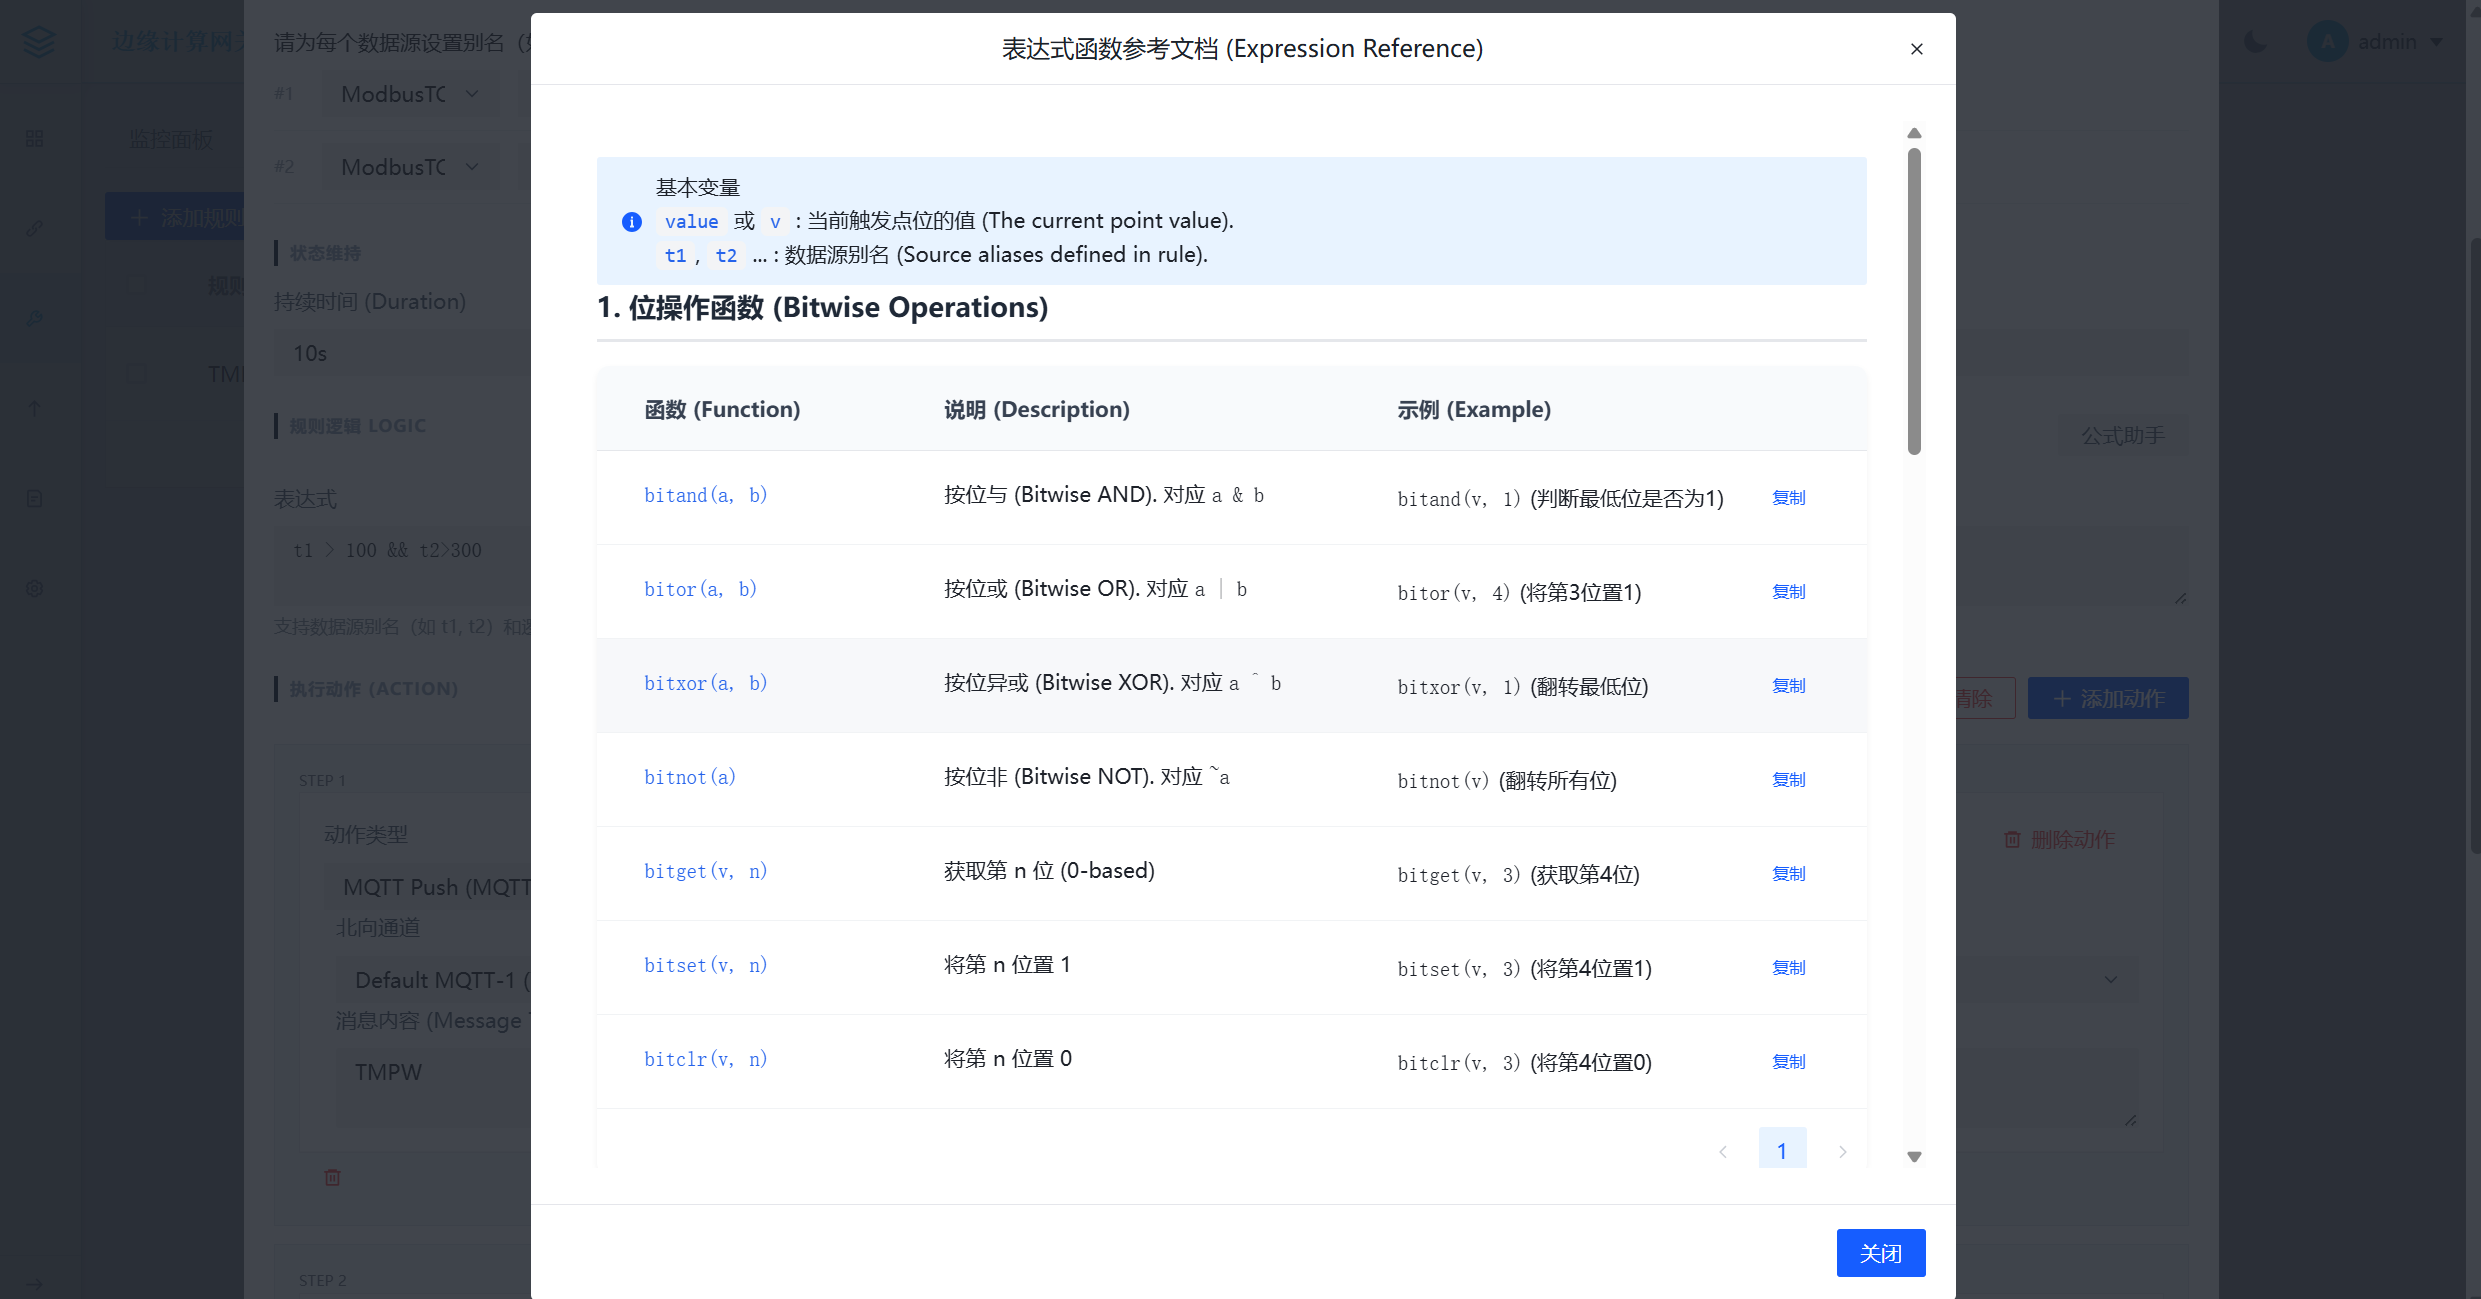Click the blue 关闭 button
Image resolution: width=2481 pixels, height=1299 pixels.
(1880, 1252)
